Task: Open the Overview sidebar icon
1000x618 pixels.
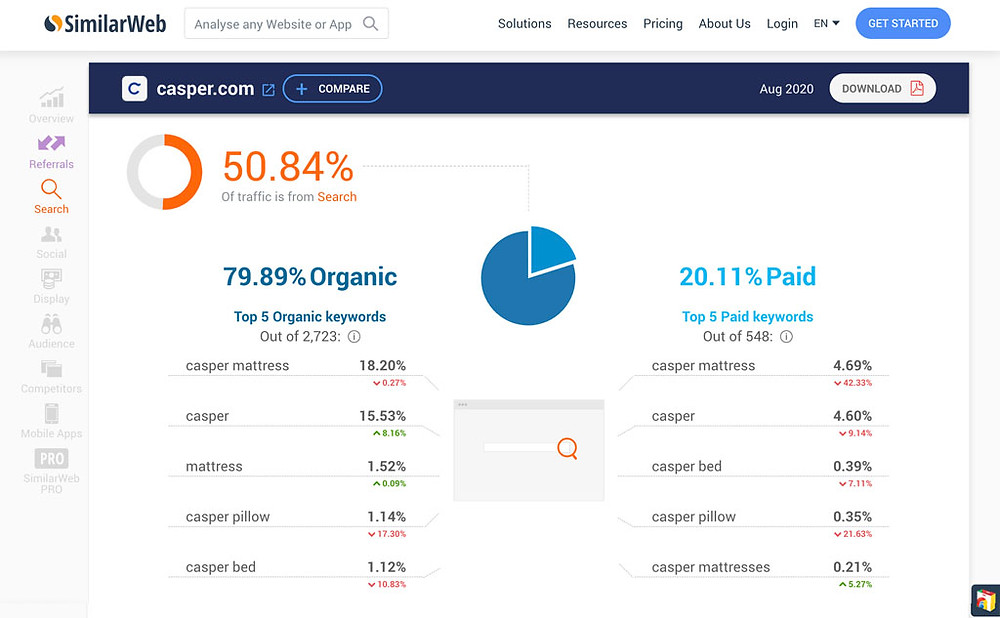Action: click(52, 98)
